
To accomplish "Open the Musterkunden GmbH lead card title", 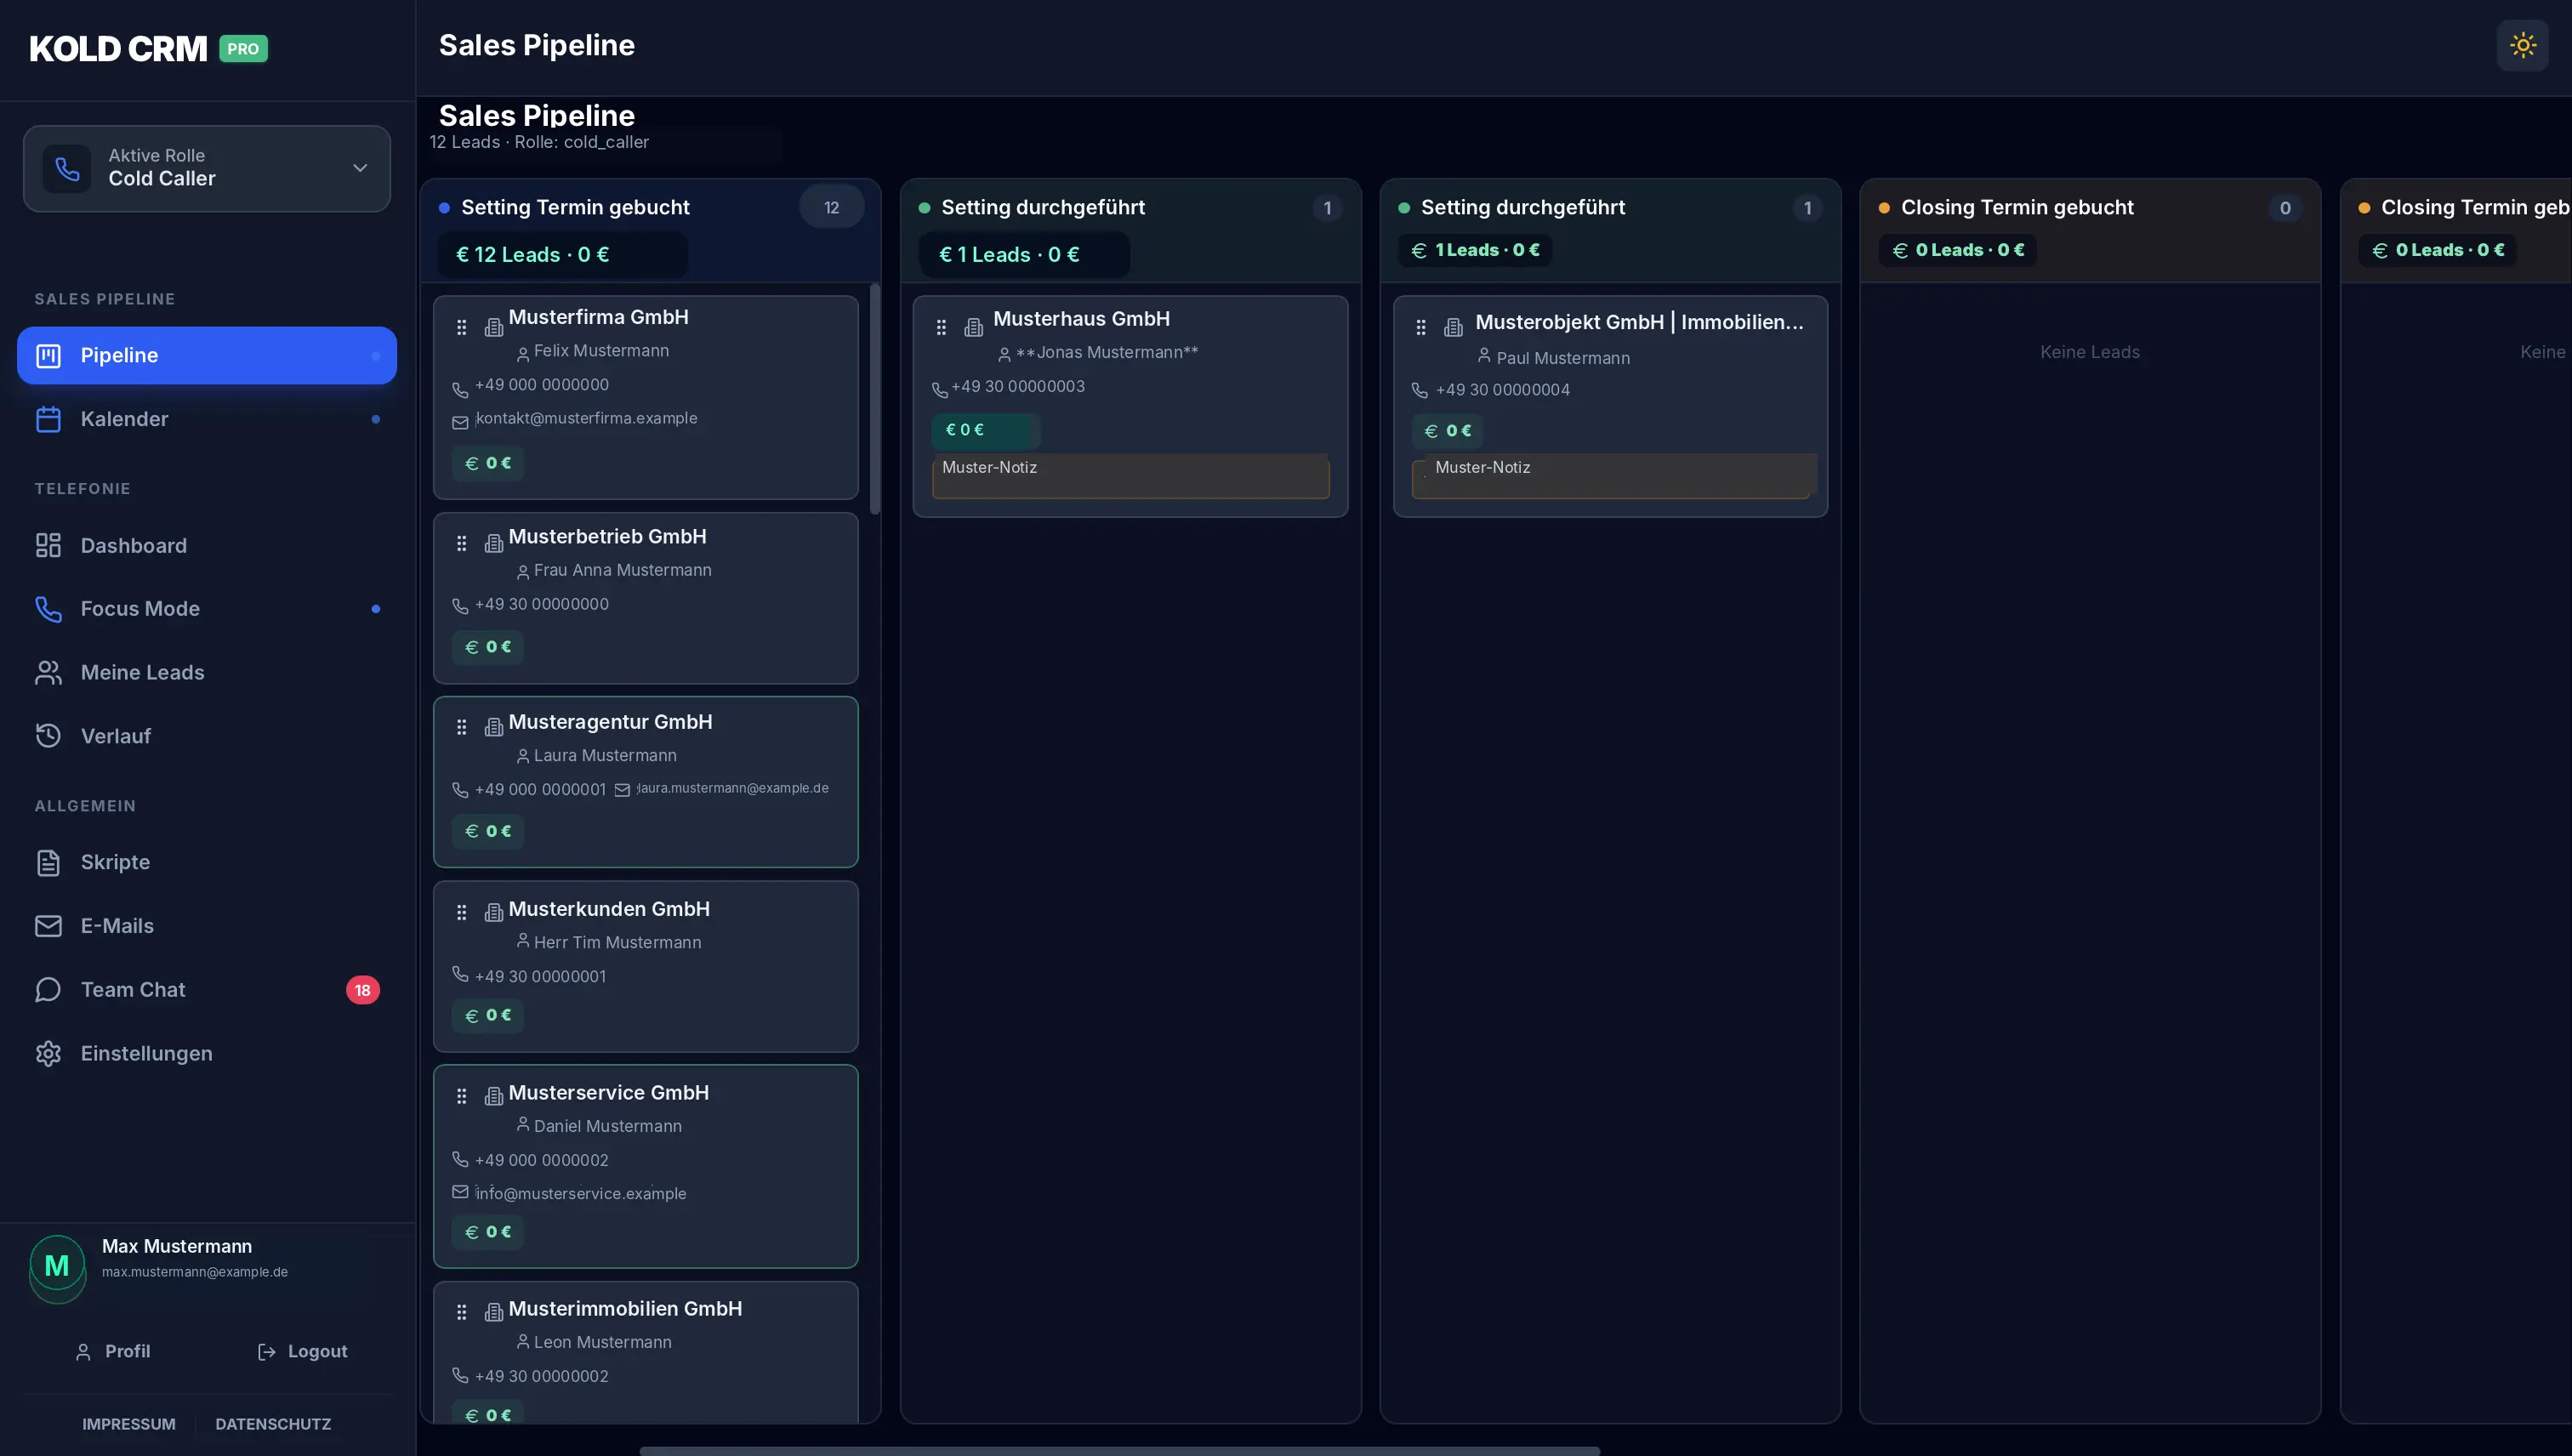I will tap(609, 909).
